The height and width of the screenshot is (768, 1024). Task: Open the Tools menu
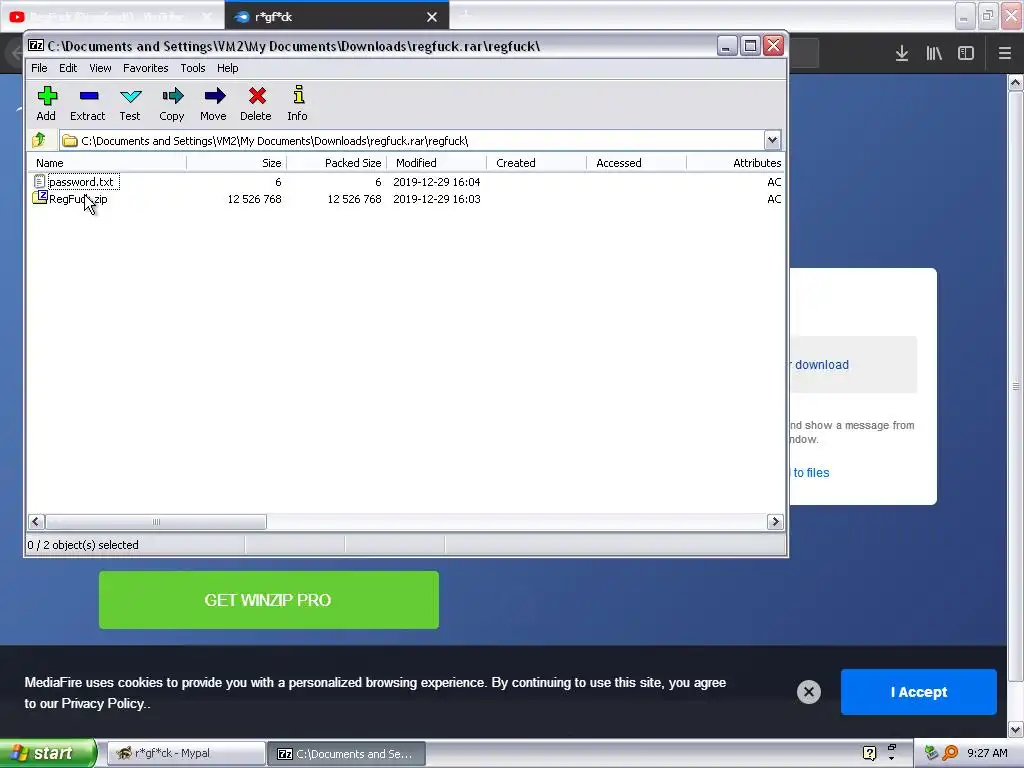pyautogui.click(x=193, y=68)
